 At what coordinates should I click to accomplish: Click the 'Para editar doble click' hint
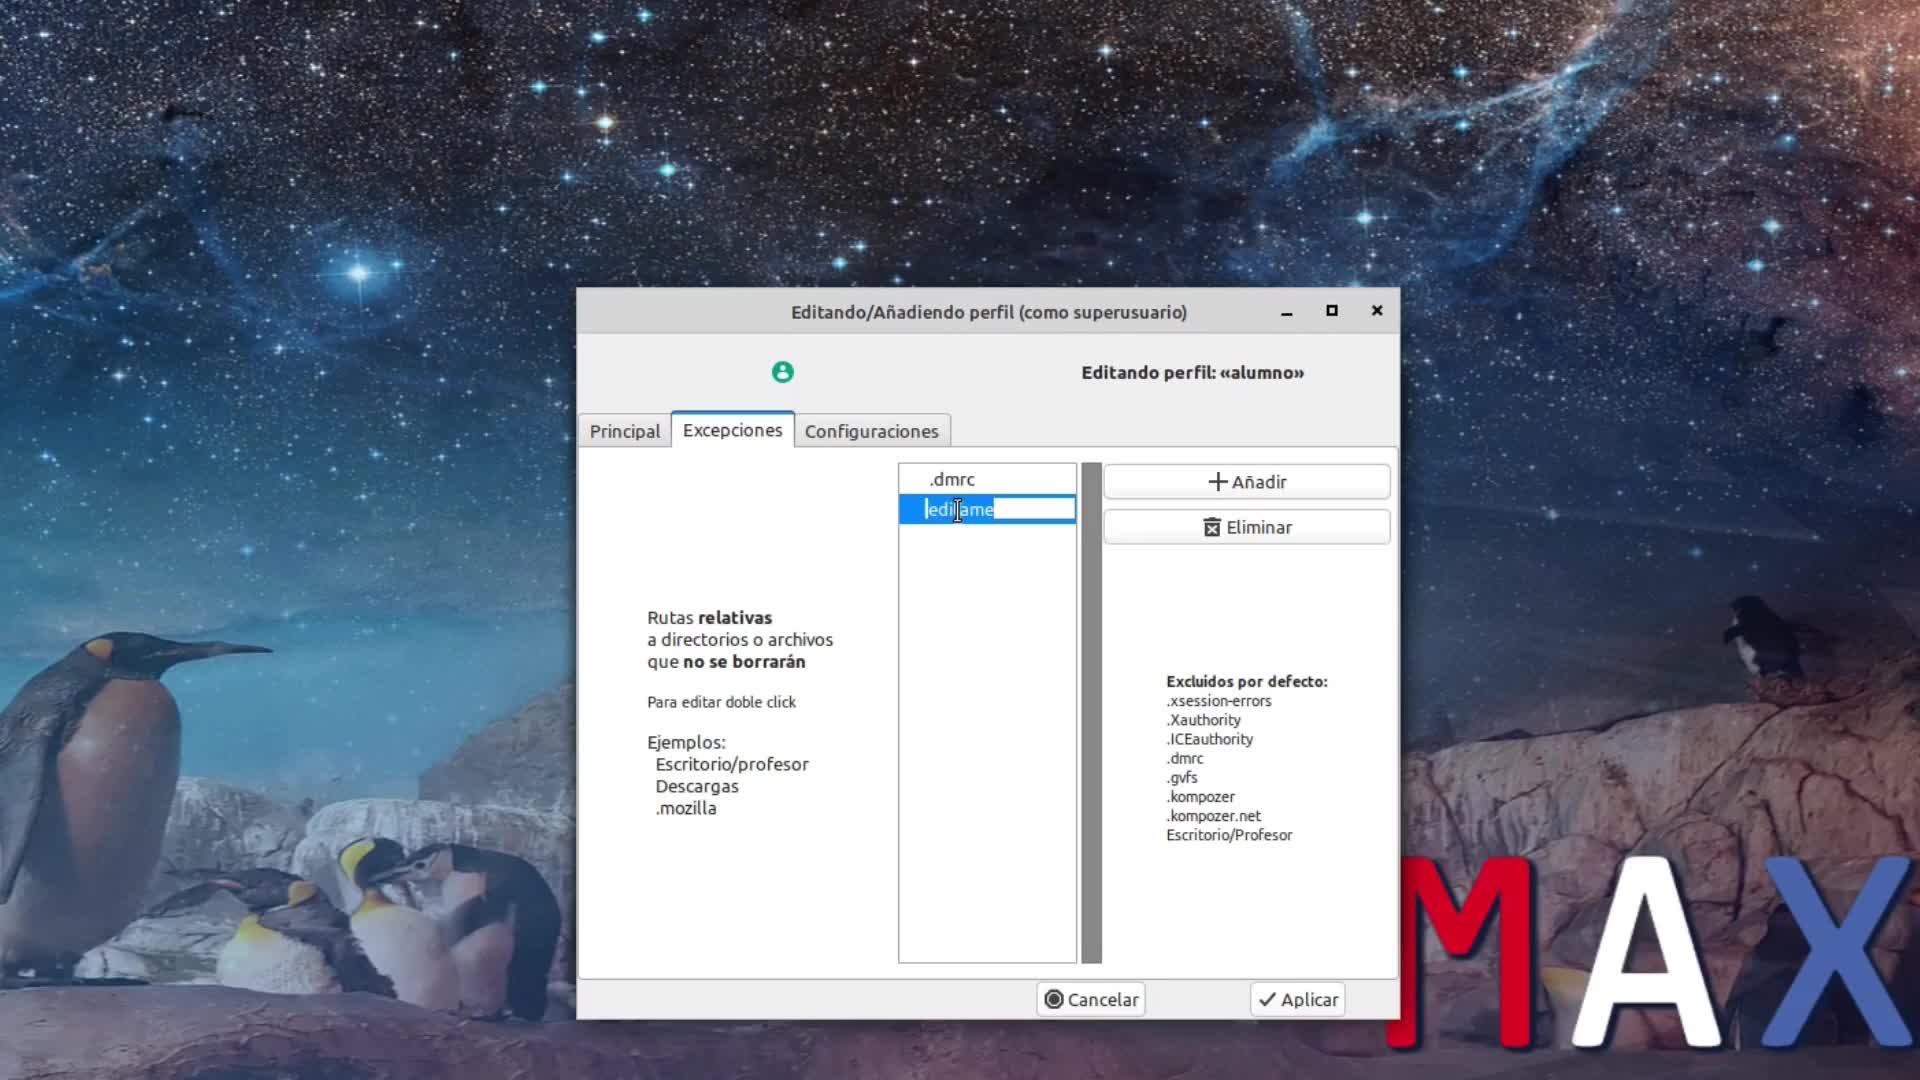[x=721, y=702]
